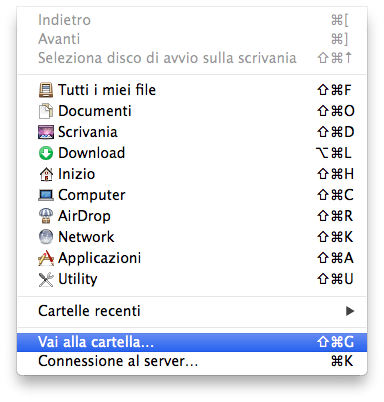Screen dimensions: 384x402
Task: Click the ⇧⌘H shortcut beside Inizio
Action: pyautogui.click(x=335, y=174)
